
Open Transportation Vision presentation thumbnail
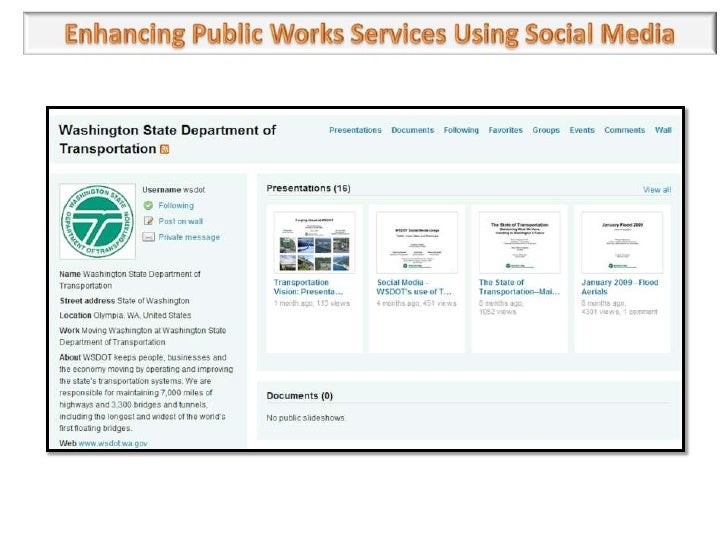coord(314,242)
